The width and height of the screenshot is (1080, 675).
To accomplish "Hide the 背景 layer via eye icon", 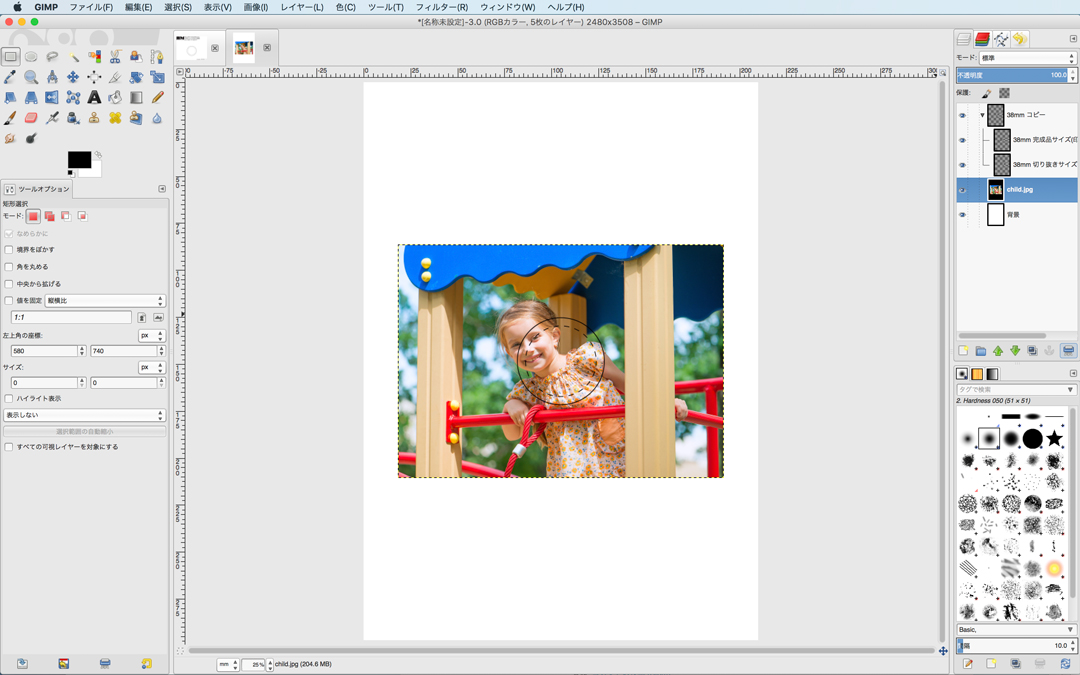I will 962,215.
